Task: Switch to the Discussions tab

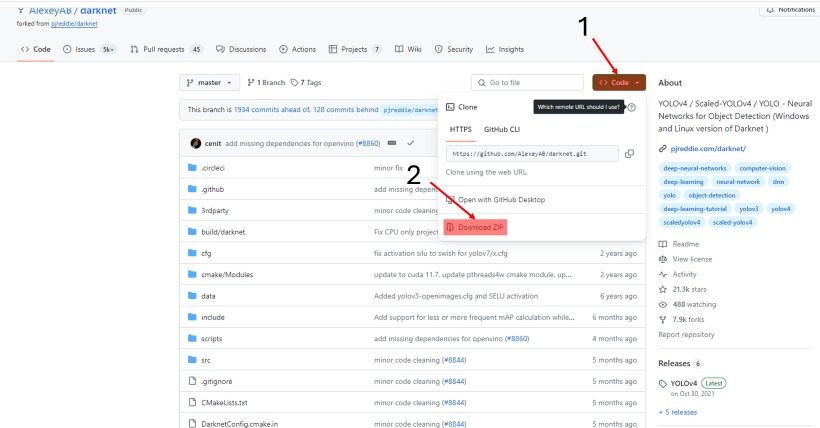Action: click(x=241, y=49)
